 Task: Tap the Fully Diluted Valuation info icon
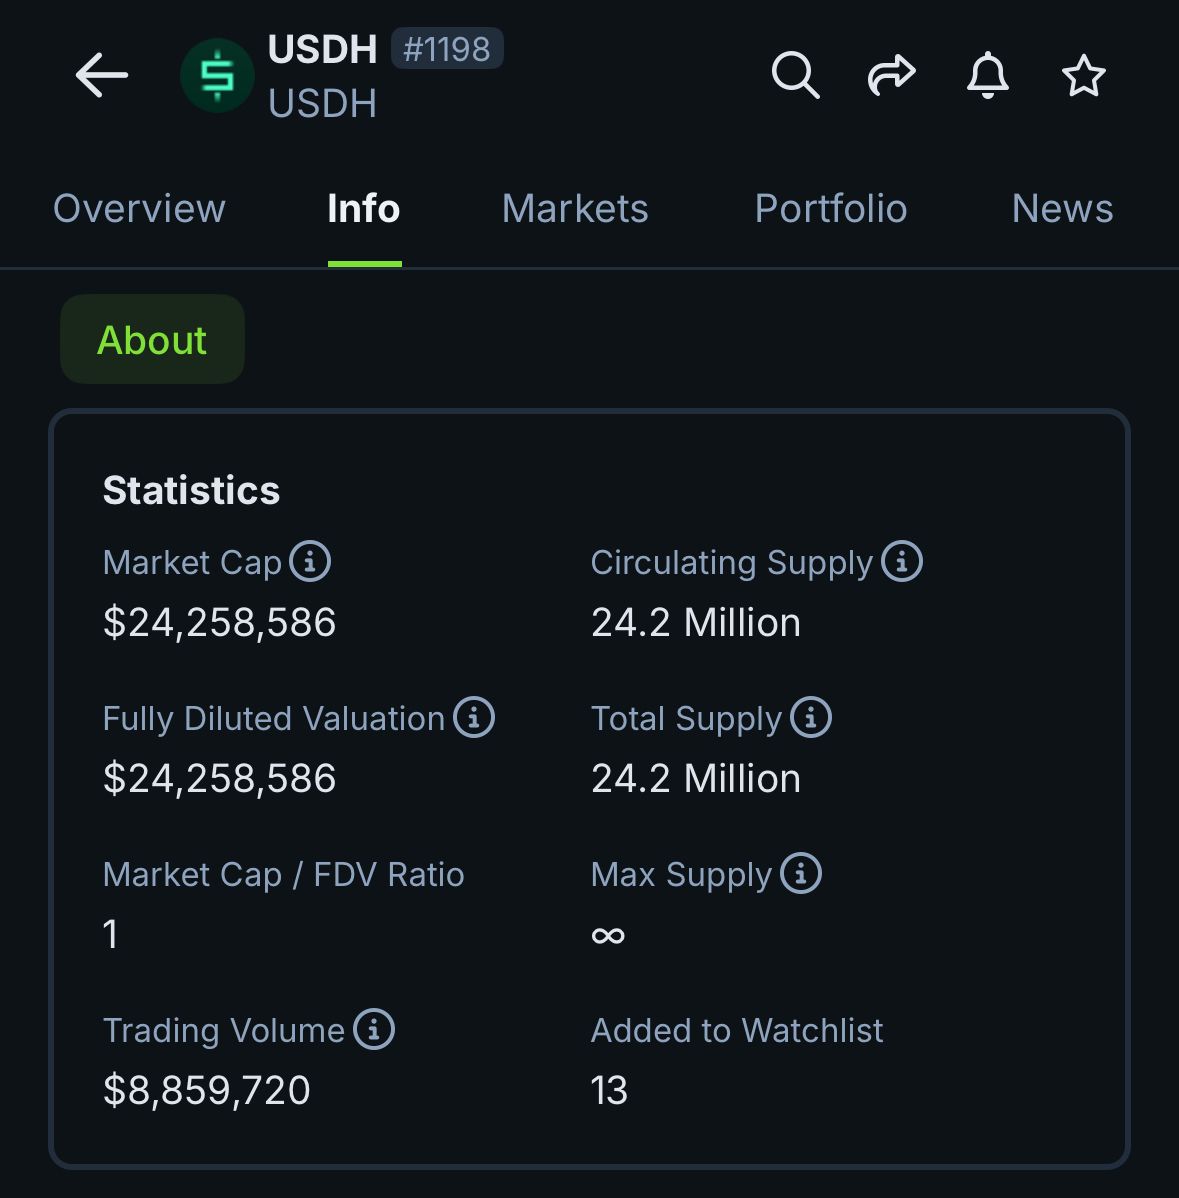click(474, 717)
